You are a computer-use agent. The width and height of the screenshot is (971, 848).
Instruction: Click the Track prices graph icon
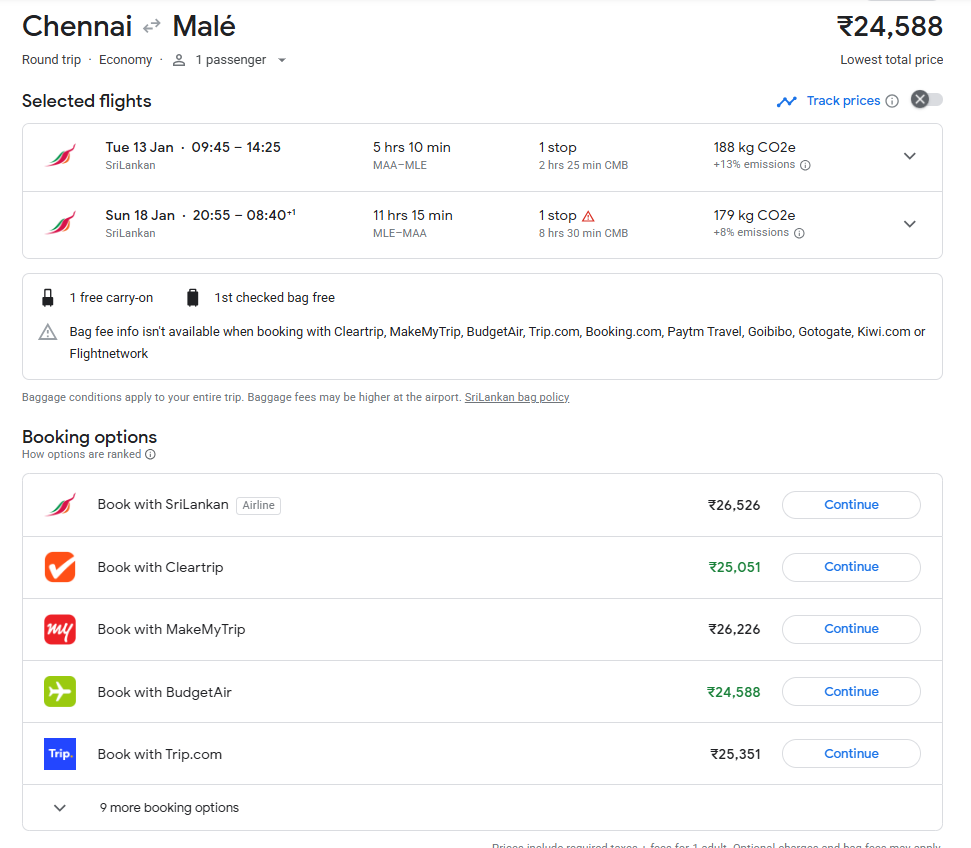click(787, 101)
